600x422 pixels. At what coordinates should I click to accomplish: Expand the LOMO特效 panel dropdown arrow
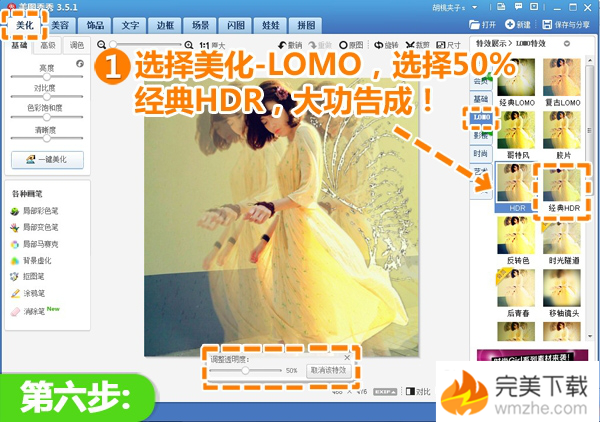coord(567,44)
